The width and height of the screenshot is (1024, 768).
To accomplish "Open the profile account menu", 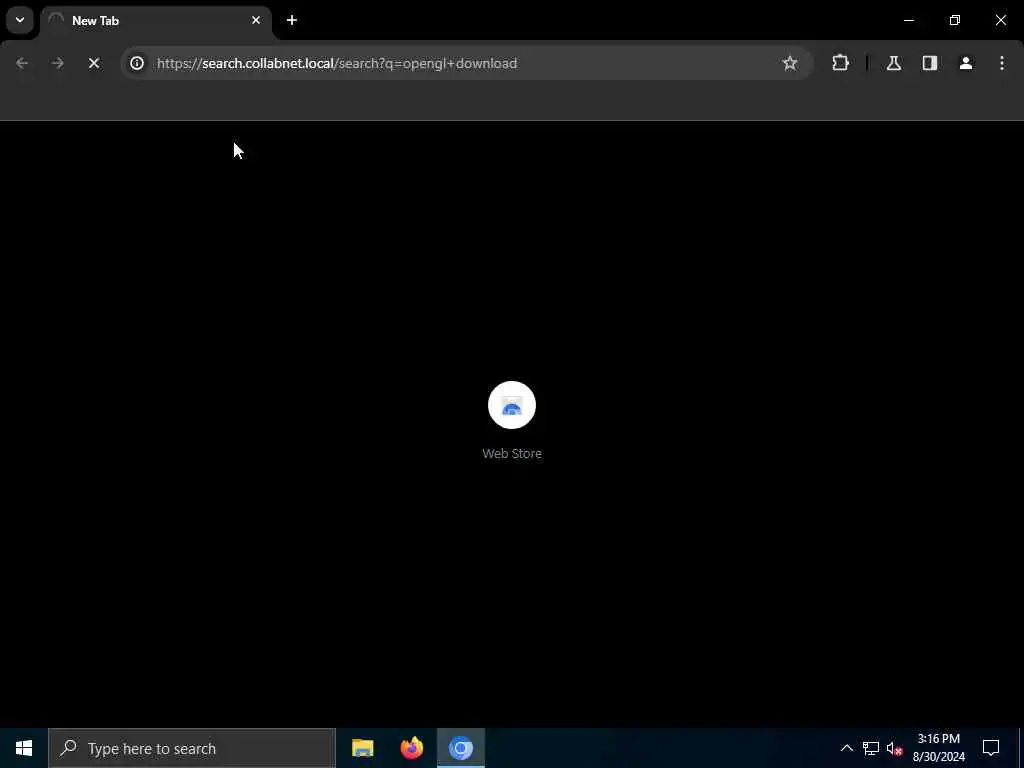I will (x=966, y=63).
